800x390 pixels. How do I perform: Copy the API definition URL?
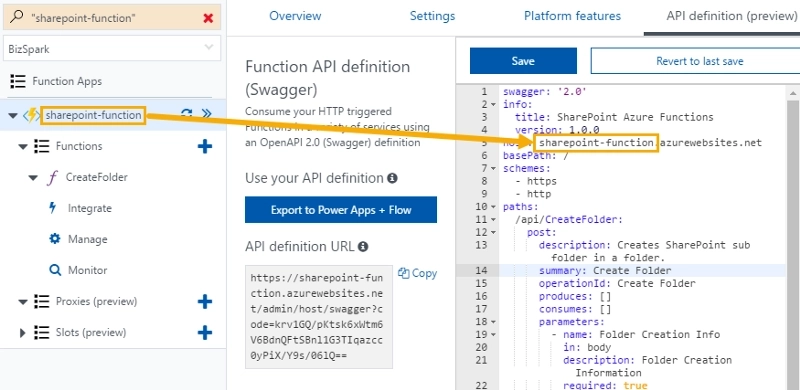tap(417, 273)
